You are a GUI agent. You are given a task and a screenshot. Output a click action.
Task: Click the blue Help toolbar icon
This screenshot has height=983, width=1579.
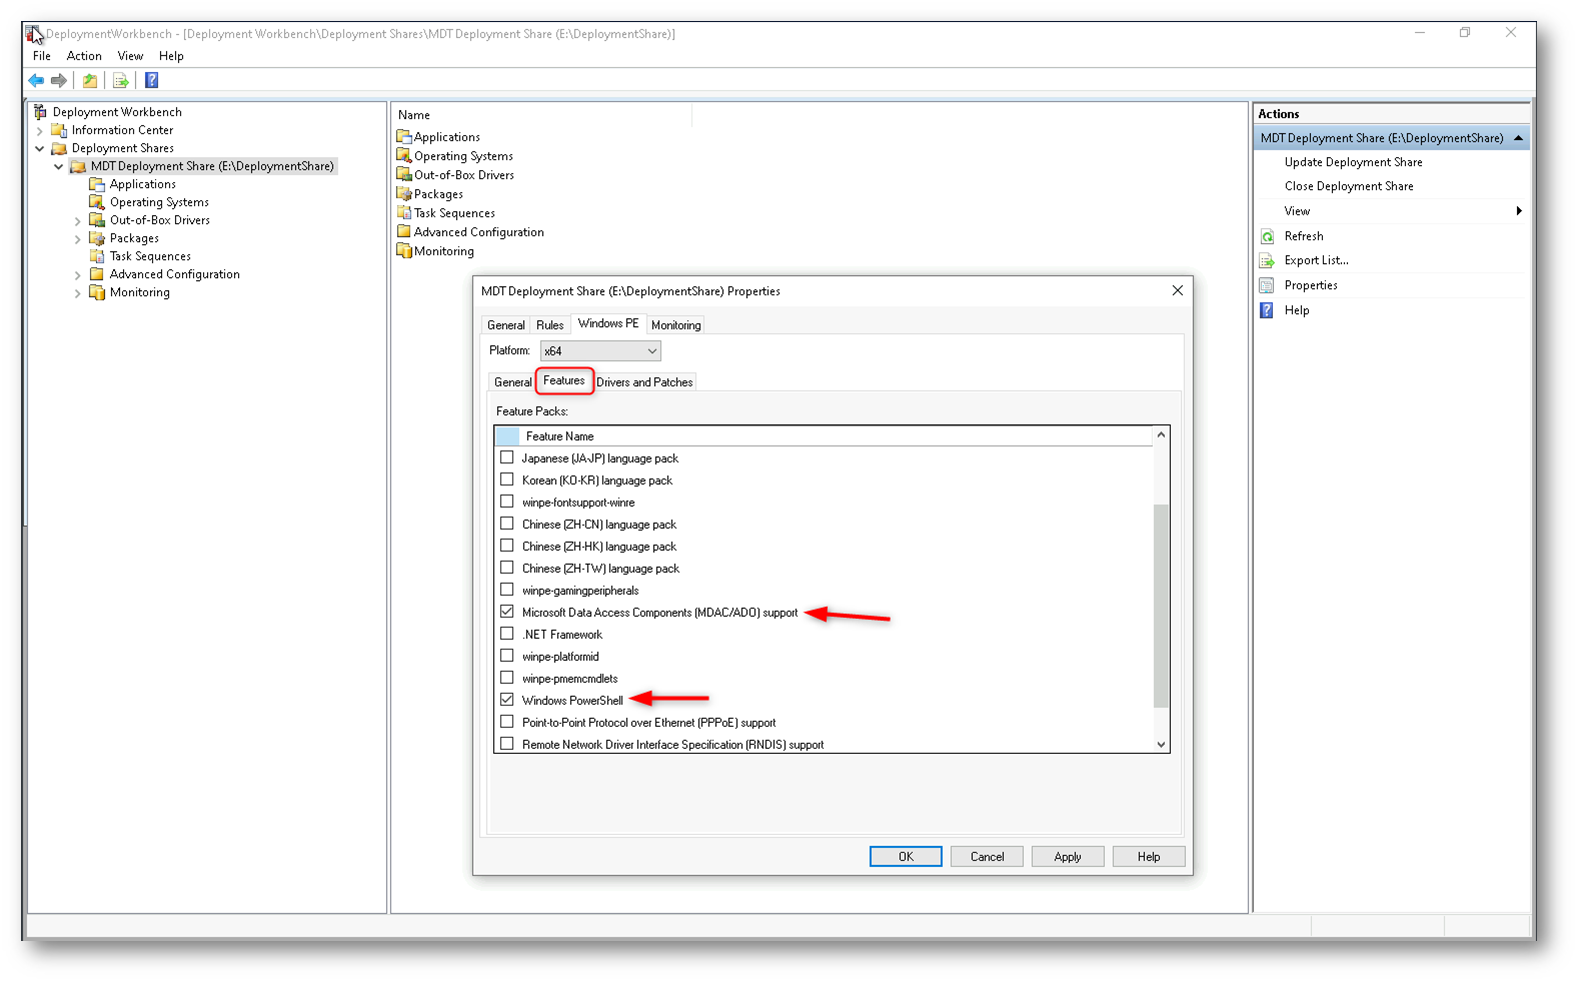152,81
